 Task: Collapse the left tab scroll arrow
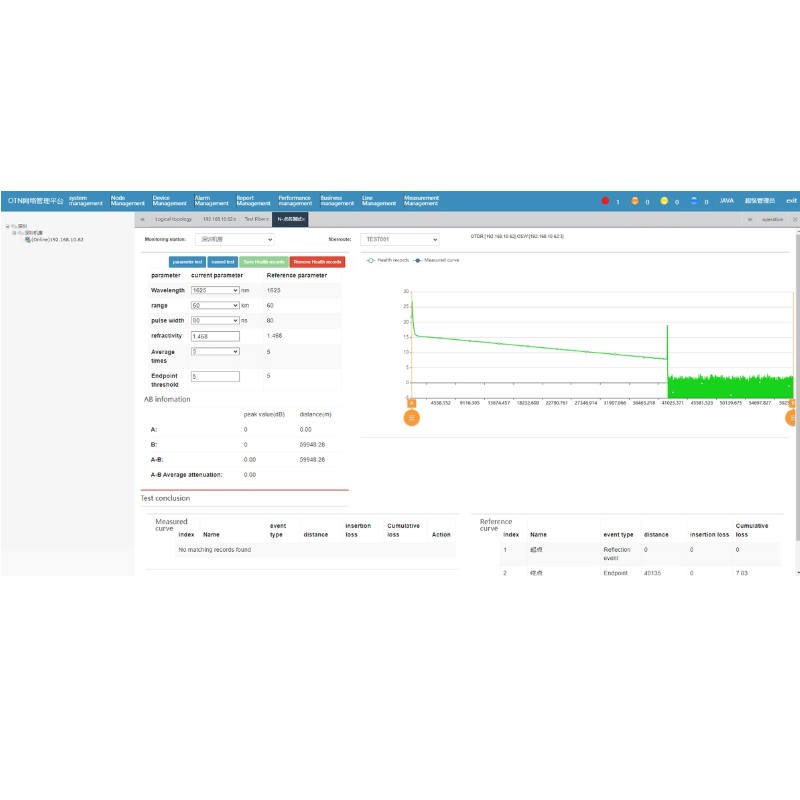142,218
